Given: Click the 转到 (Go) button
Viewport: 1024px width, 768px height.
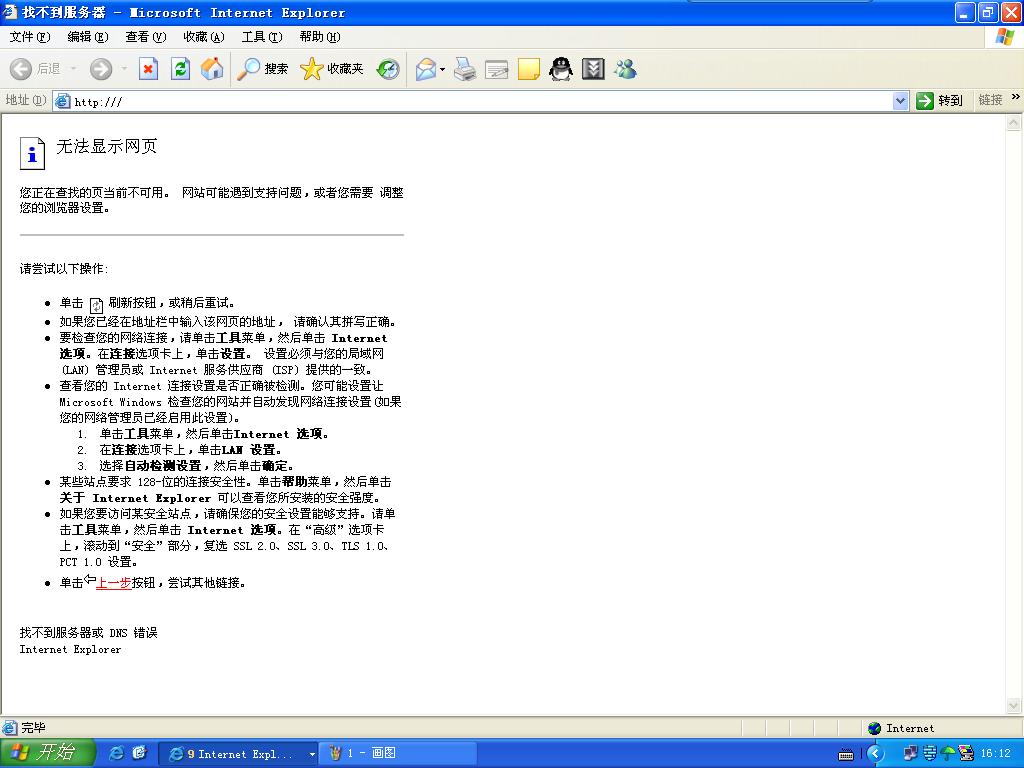Looking at the screenshot, I should point(940,101).
